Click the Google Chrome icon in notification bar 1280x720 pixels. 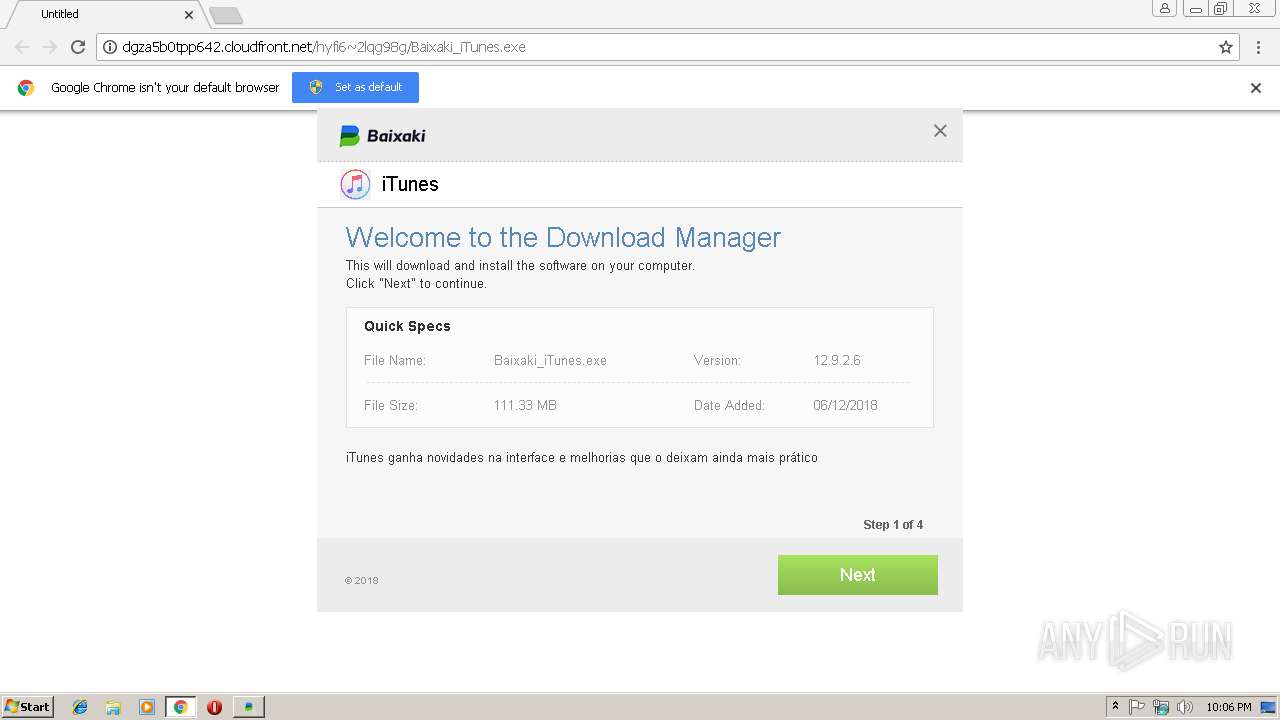click(x=26, y=88)
